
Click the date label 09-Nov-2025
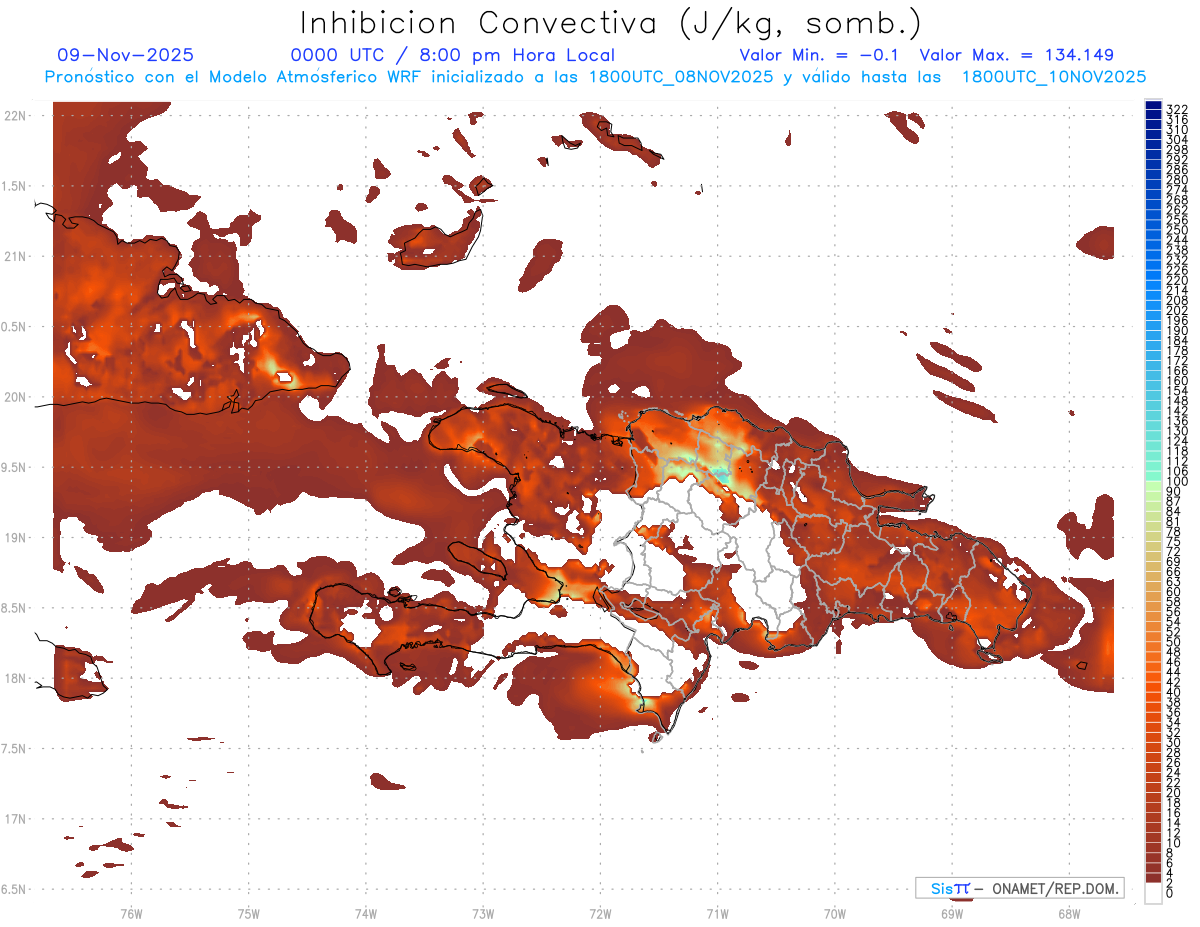click(126, 55)
